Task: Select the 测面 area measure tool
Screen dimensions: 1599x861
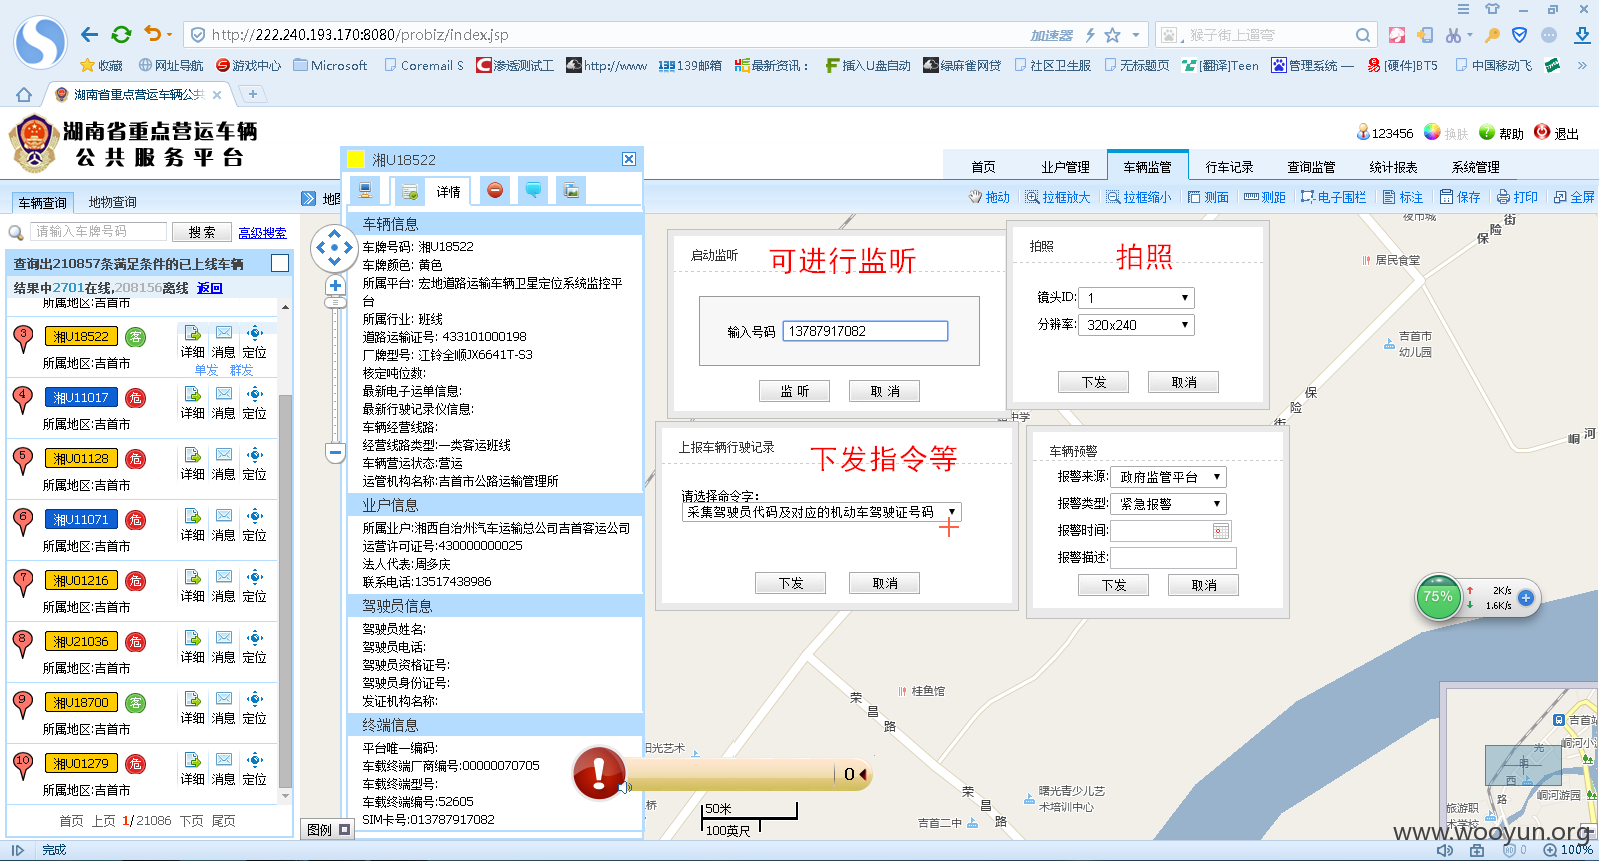Action: pos(1208,197)
